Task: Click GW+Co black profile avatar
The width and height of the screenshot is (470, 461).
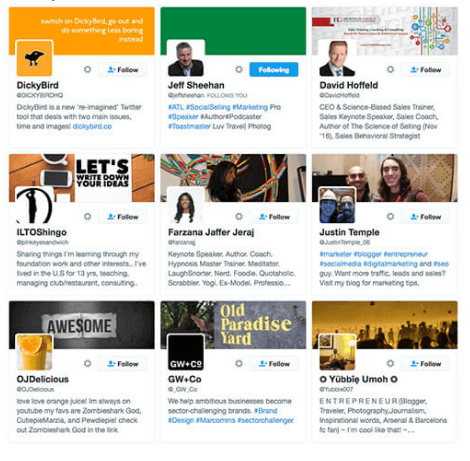Action: point(186,352)
